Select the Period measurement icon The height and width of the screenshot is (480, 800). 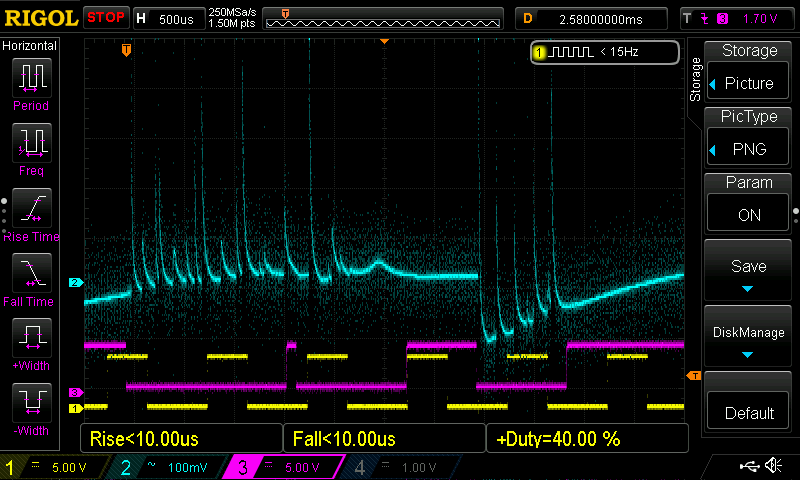click(31, 80)
